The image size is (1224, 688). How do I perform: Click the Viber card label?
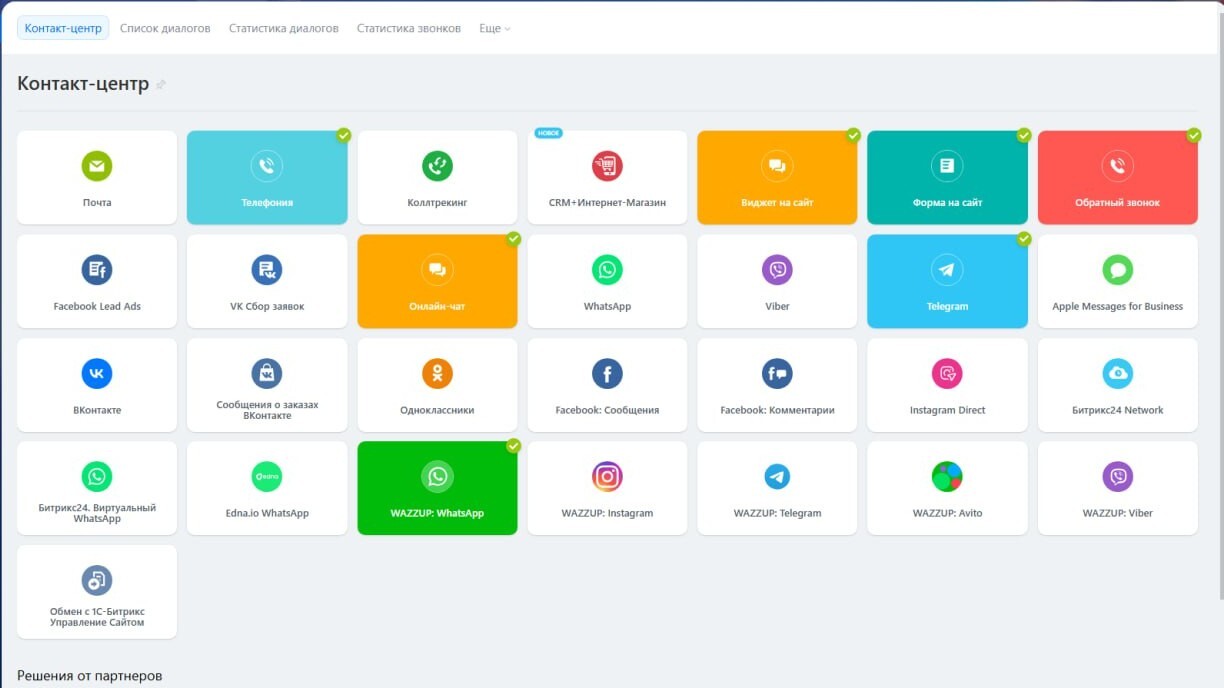777,307
